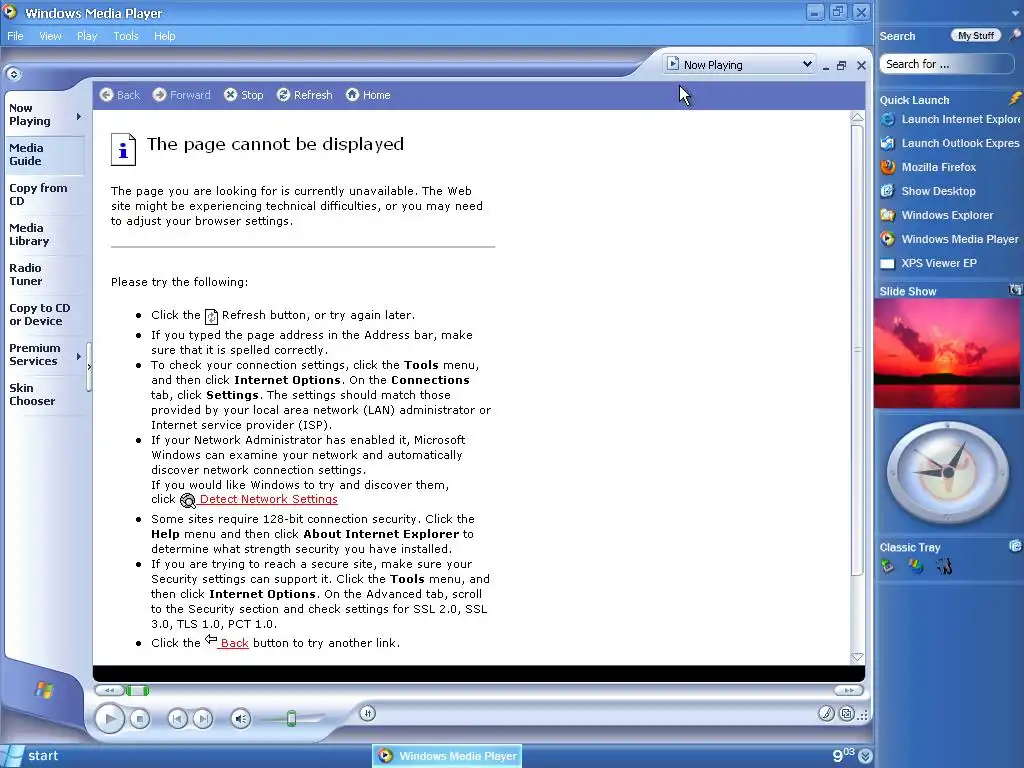
Task: Click the start button
Action: (x=33, y=756)
